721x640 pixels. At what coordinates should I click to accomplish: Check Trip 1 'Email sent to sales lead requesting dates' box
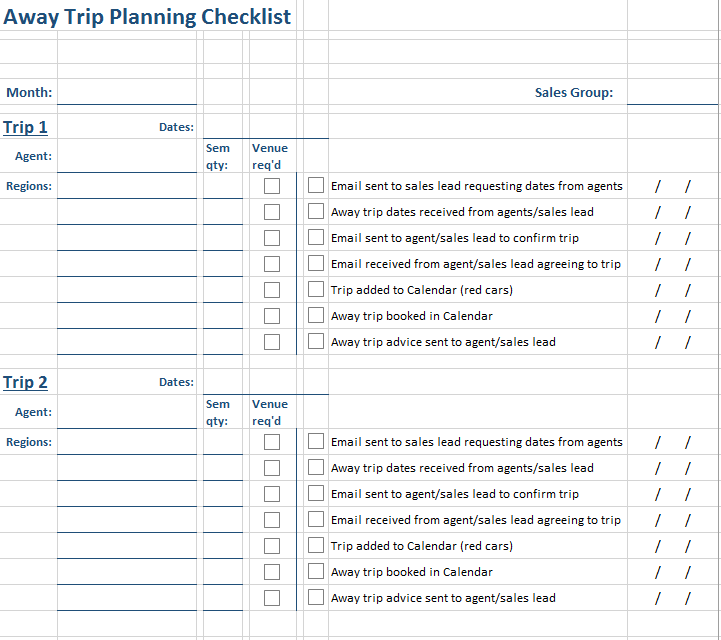click(x=316, y=185)
